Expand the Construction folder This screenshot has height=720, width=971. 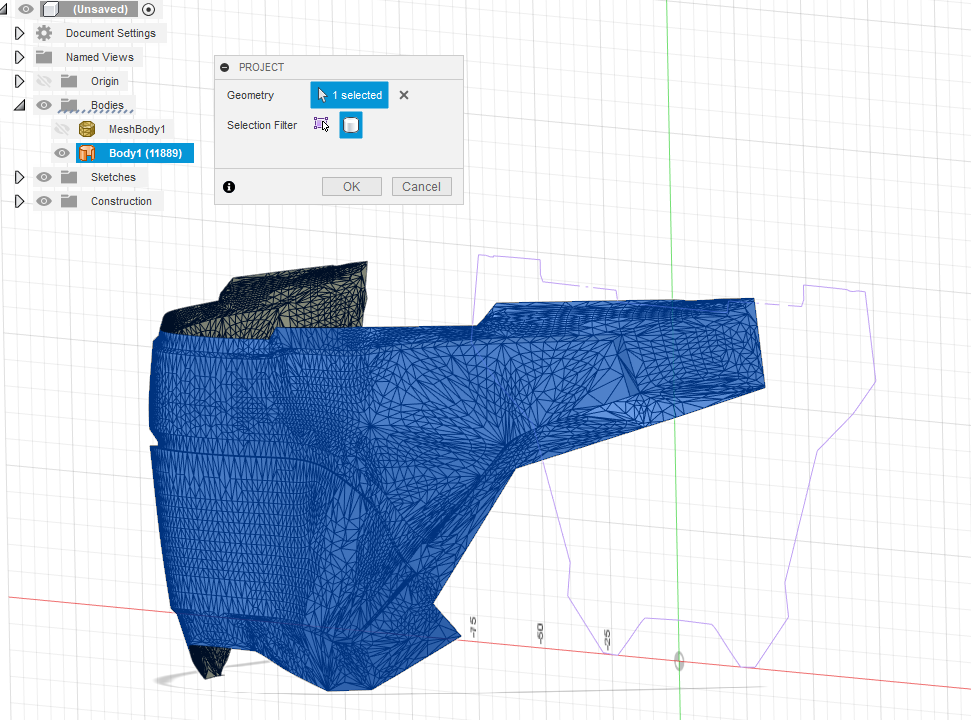point(19,201)
